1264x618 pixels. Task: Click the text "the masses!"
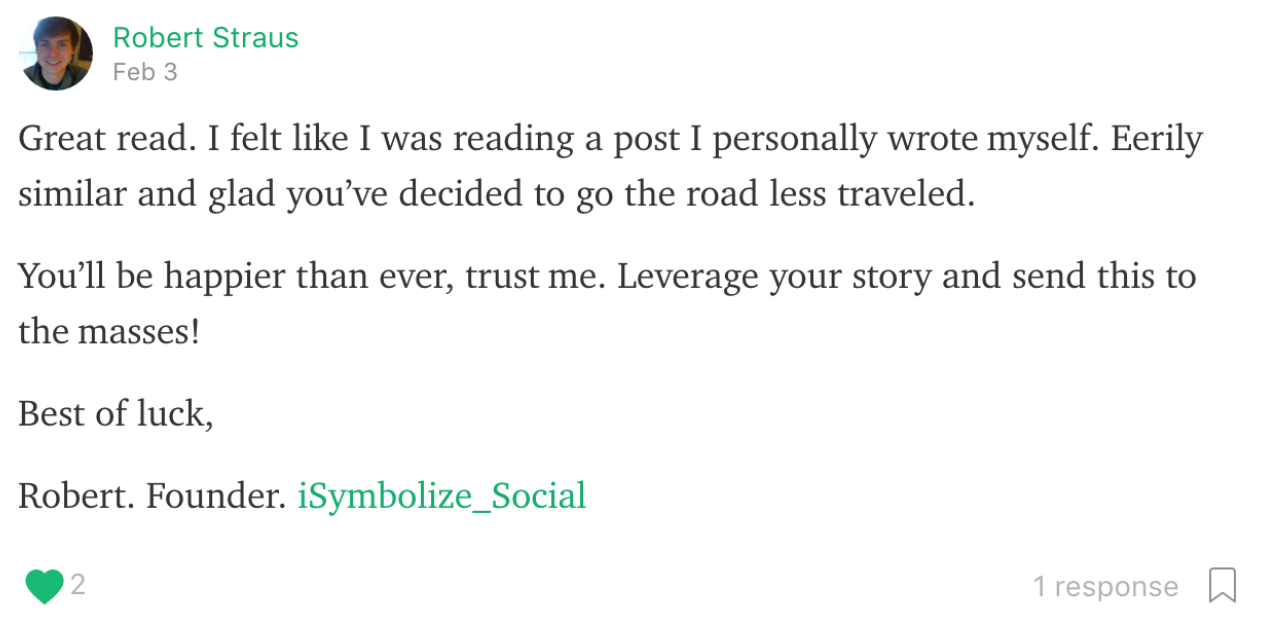point(109,332)
